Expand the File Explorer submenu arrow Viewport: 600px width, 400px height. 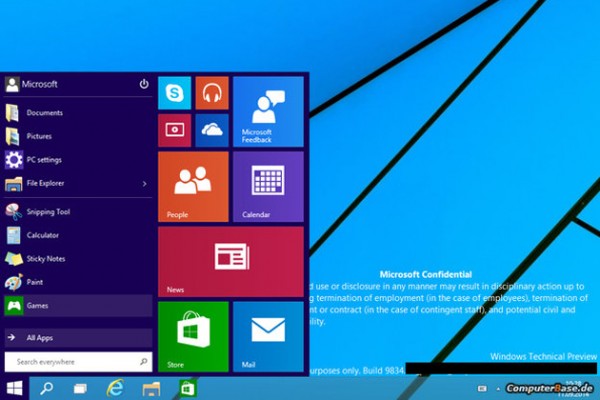[145, 183]
